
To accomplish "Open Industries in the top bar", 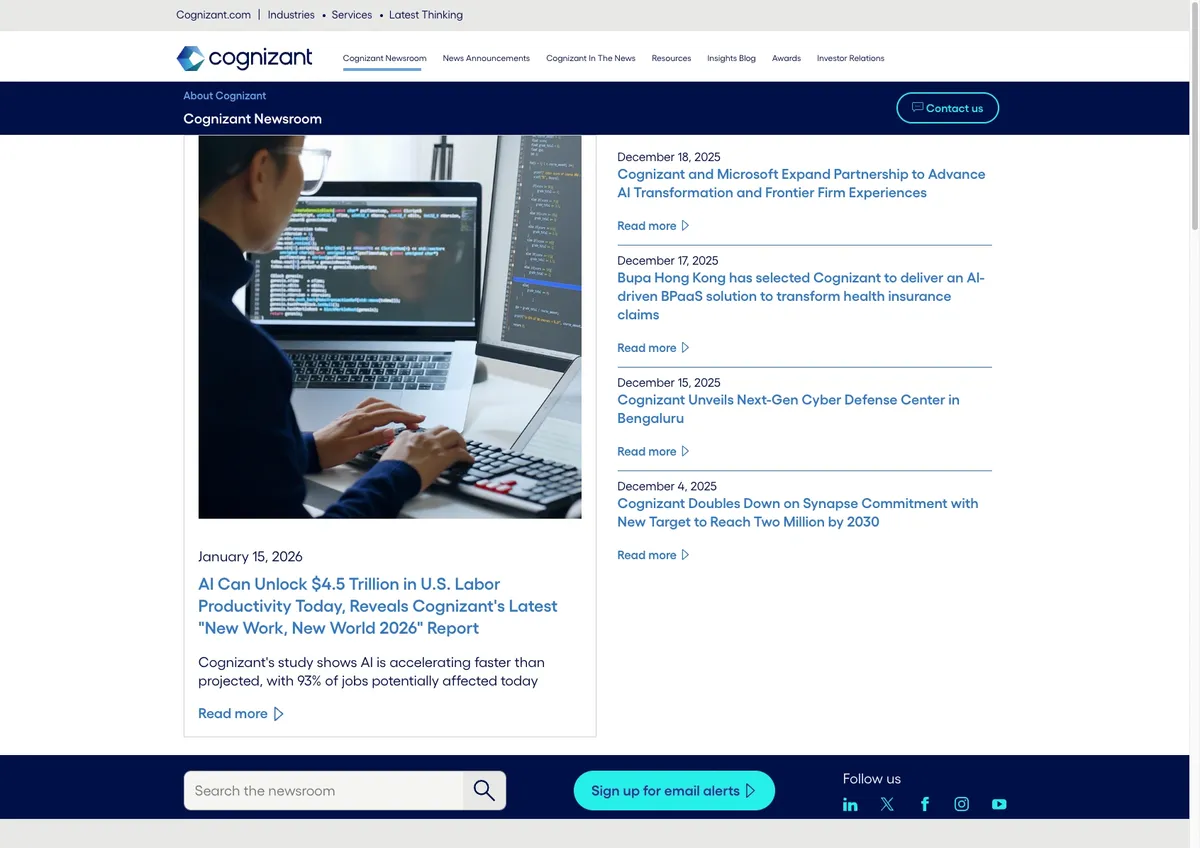I will (291, 15).
